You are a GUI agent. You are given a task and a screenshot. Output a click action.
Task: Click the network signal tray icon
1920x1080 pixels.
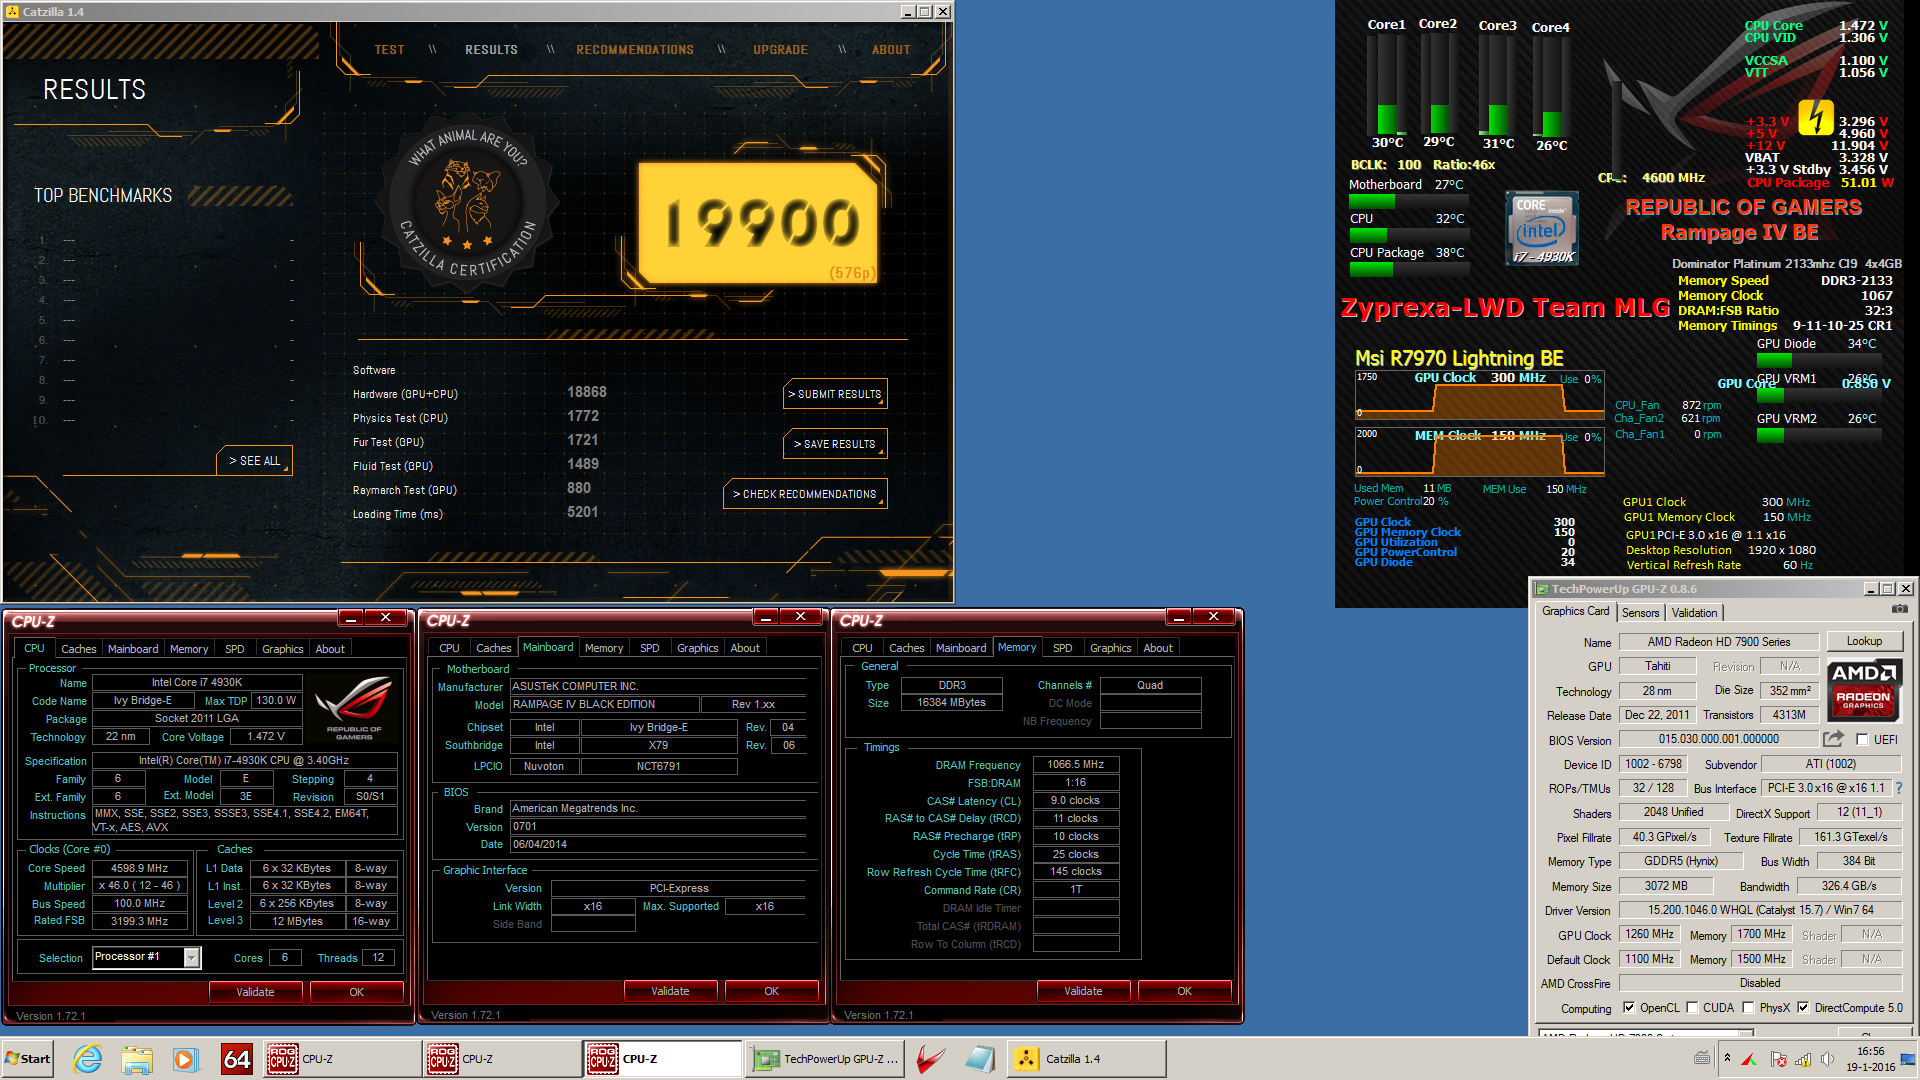[x=1803, y=1059]
